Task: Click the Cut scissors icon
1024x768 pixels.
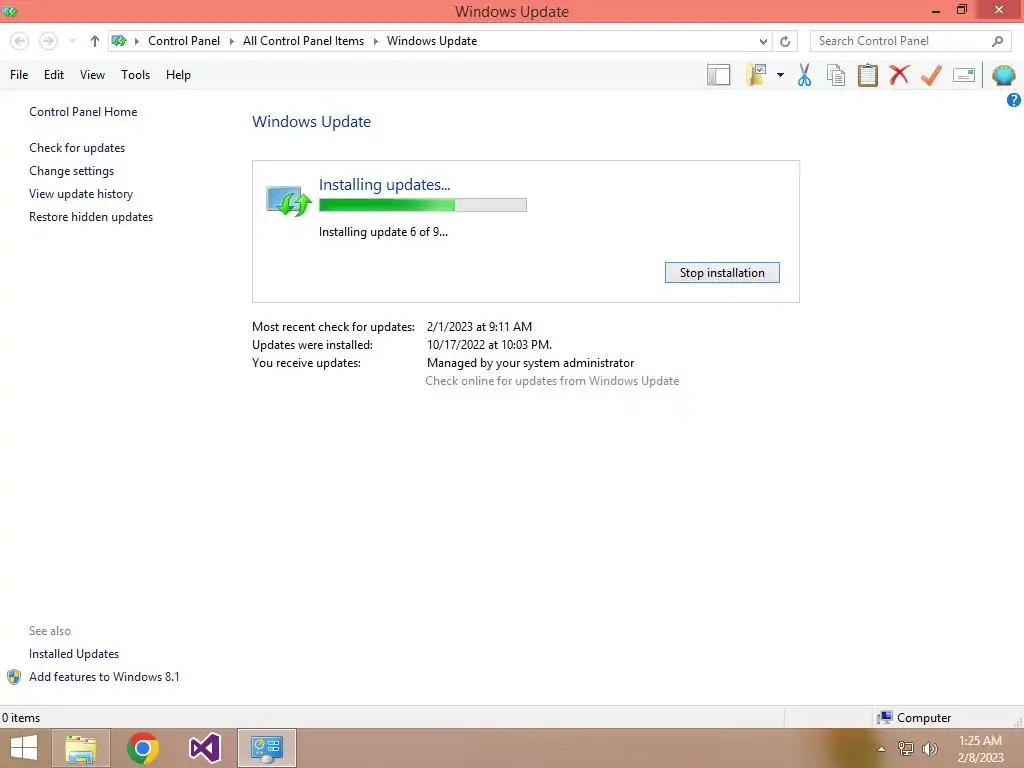Action: pos(805,75)
